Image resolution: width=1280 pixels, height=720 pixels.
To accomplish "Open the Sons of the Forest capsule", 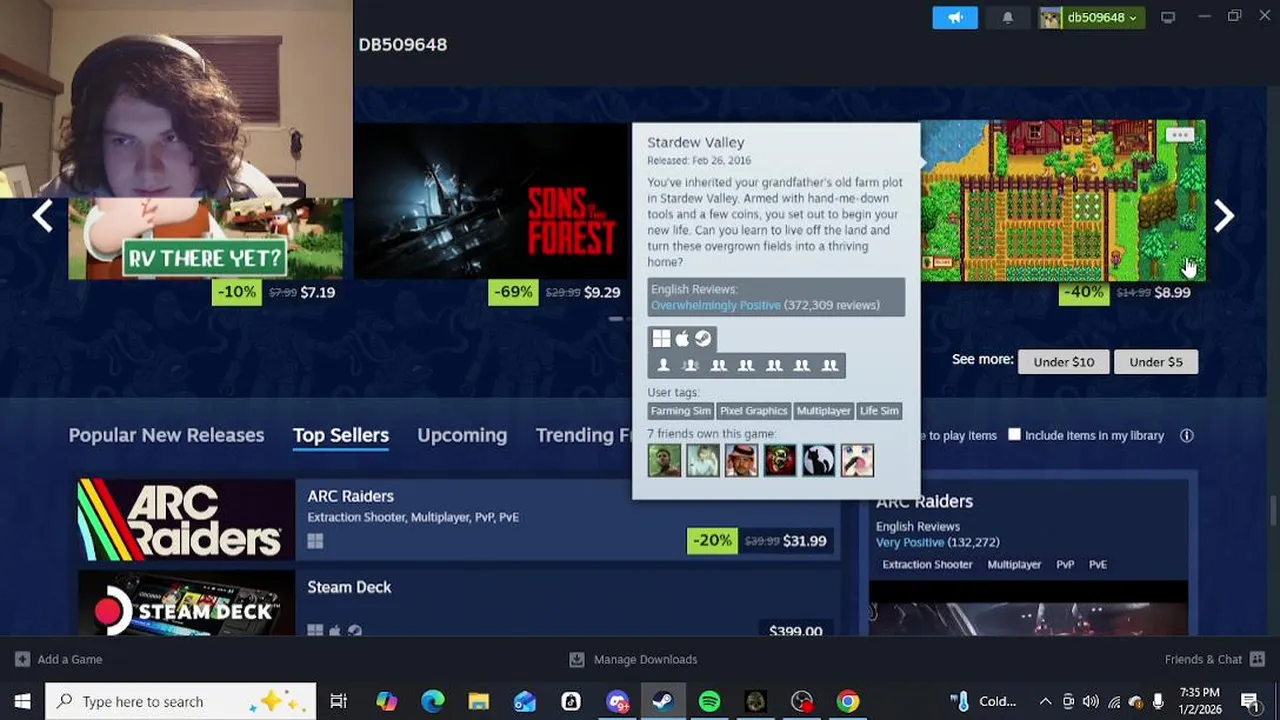I will [x=492, y=200].
